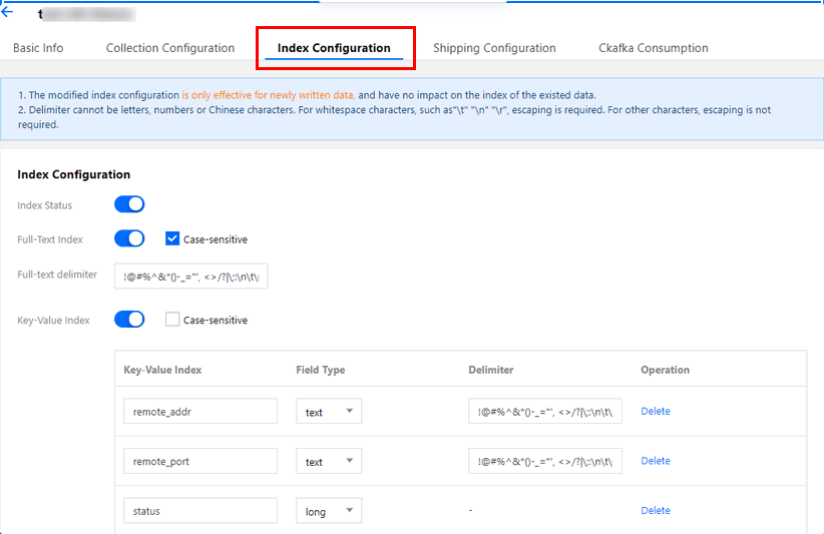Turn off the Full-Text Index switch

(x=130, y=239)
